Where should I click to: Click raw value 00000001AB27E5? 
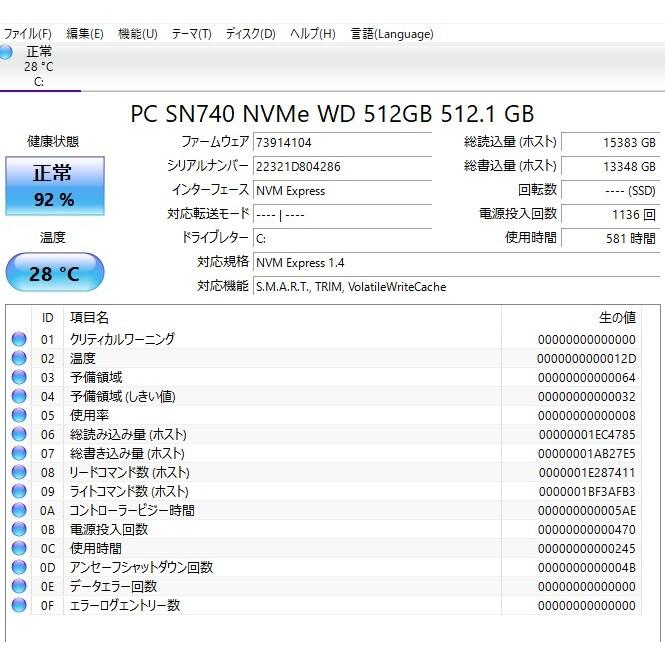(587, 454)
